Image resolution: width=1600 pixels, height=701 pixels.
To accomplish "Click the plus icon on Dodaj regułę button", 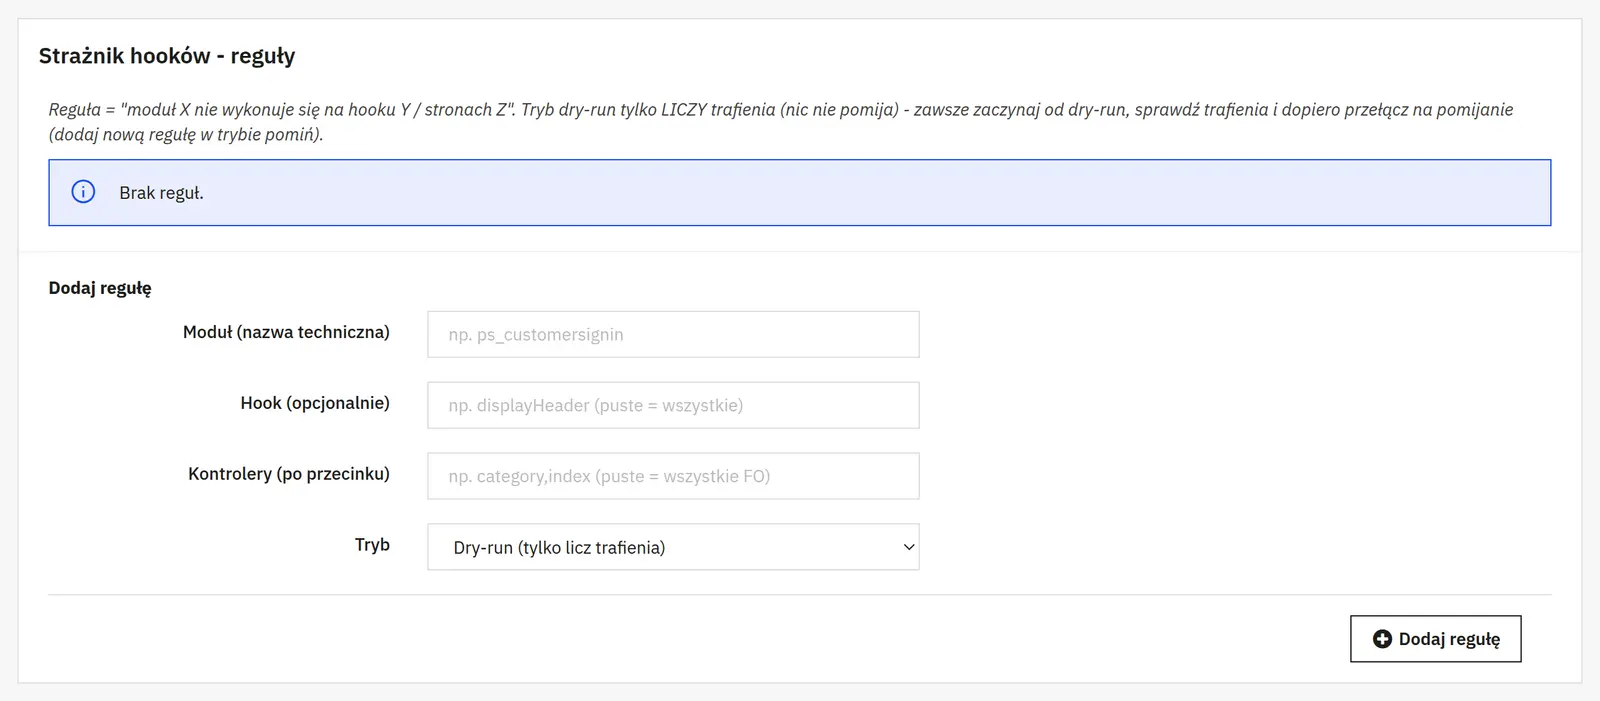I will (1382, 639).
